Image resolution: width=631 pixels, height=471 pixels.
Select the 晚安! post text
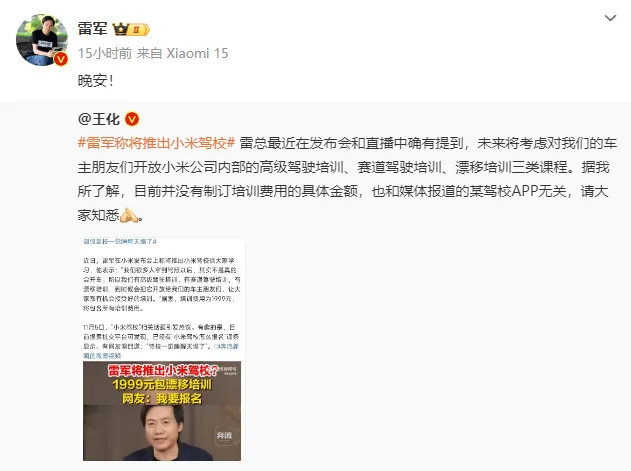point(95,81)
